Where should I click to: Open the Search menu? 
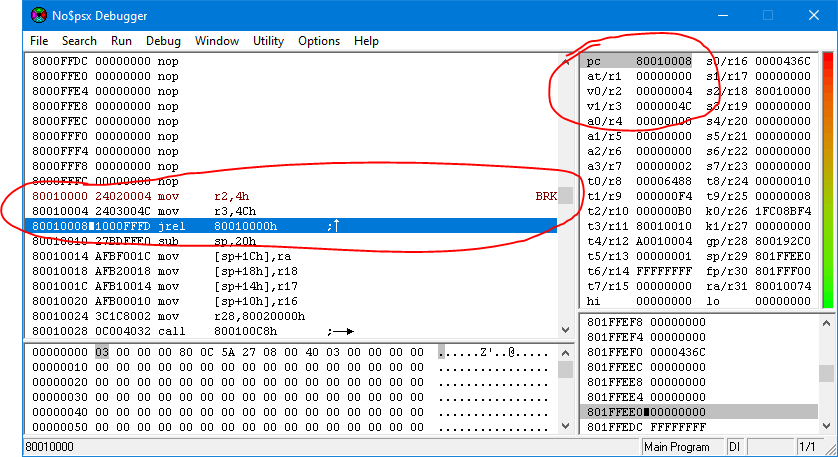(79, 41)
